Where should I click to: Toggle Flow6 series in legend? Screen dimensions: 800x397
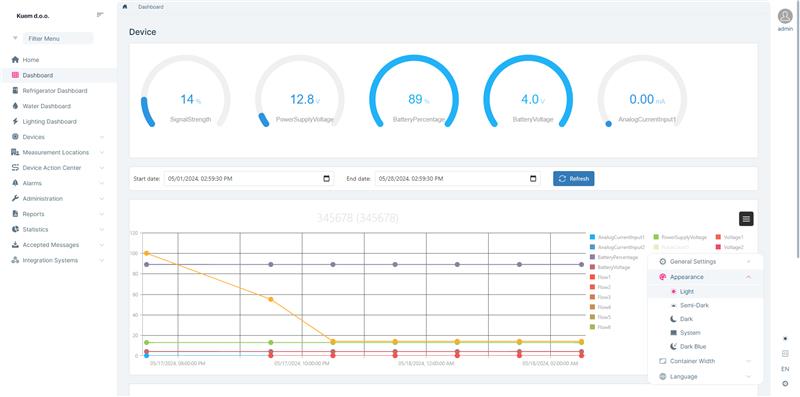601,327
